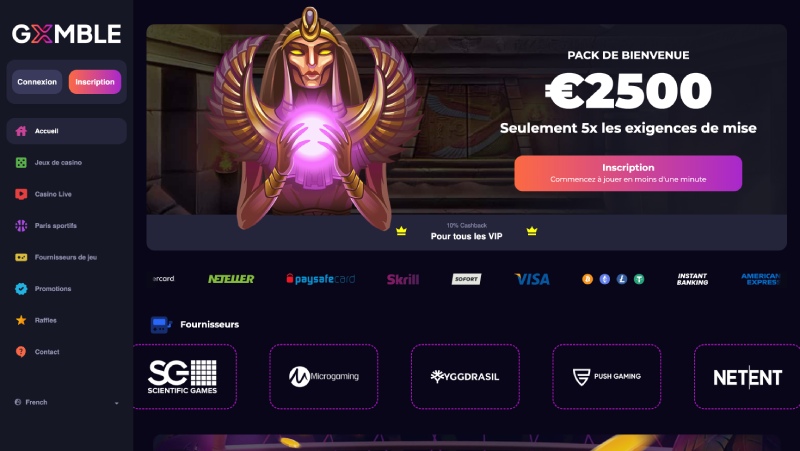Click the banner Inscription gradient button
Image resolution: width=800 pixels, height=451 pixels.
point(628,173)
